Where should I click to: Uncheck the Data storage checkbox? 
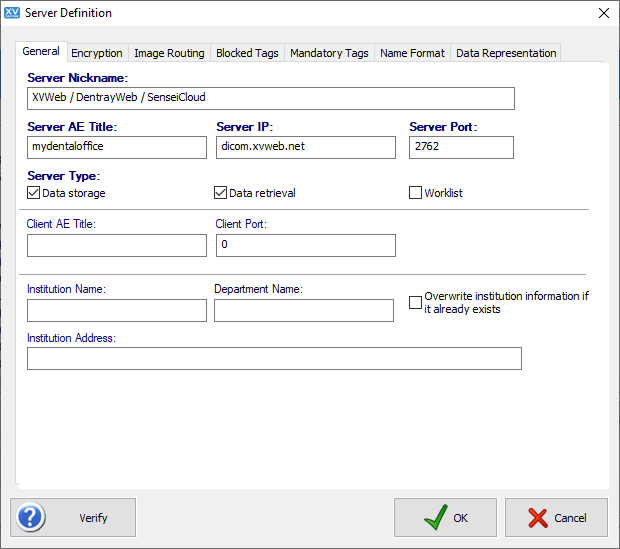coord(34,193)
